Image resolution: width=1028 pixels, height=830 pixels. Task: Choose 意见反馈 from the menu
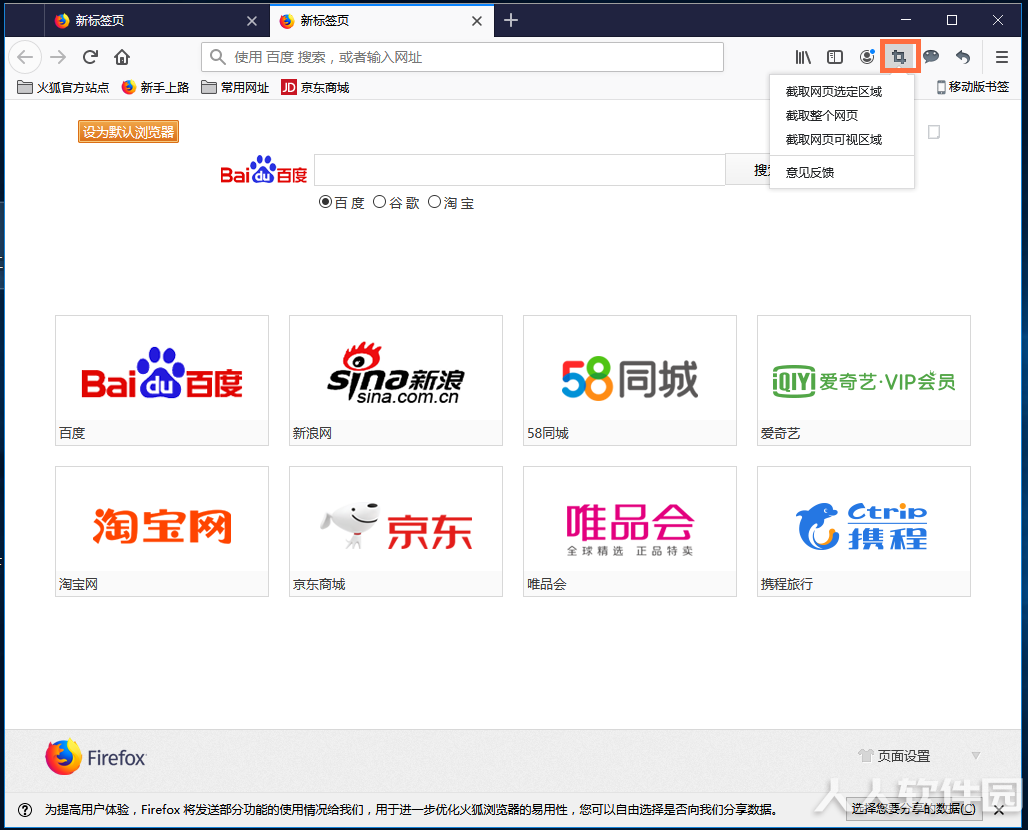click(842, 172)
